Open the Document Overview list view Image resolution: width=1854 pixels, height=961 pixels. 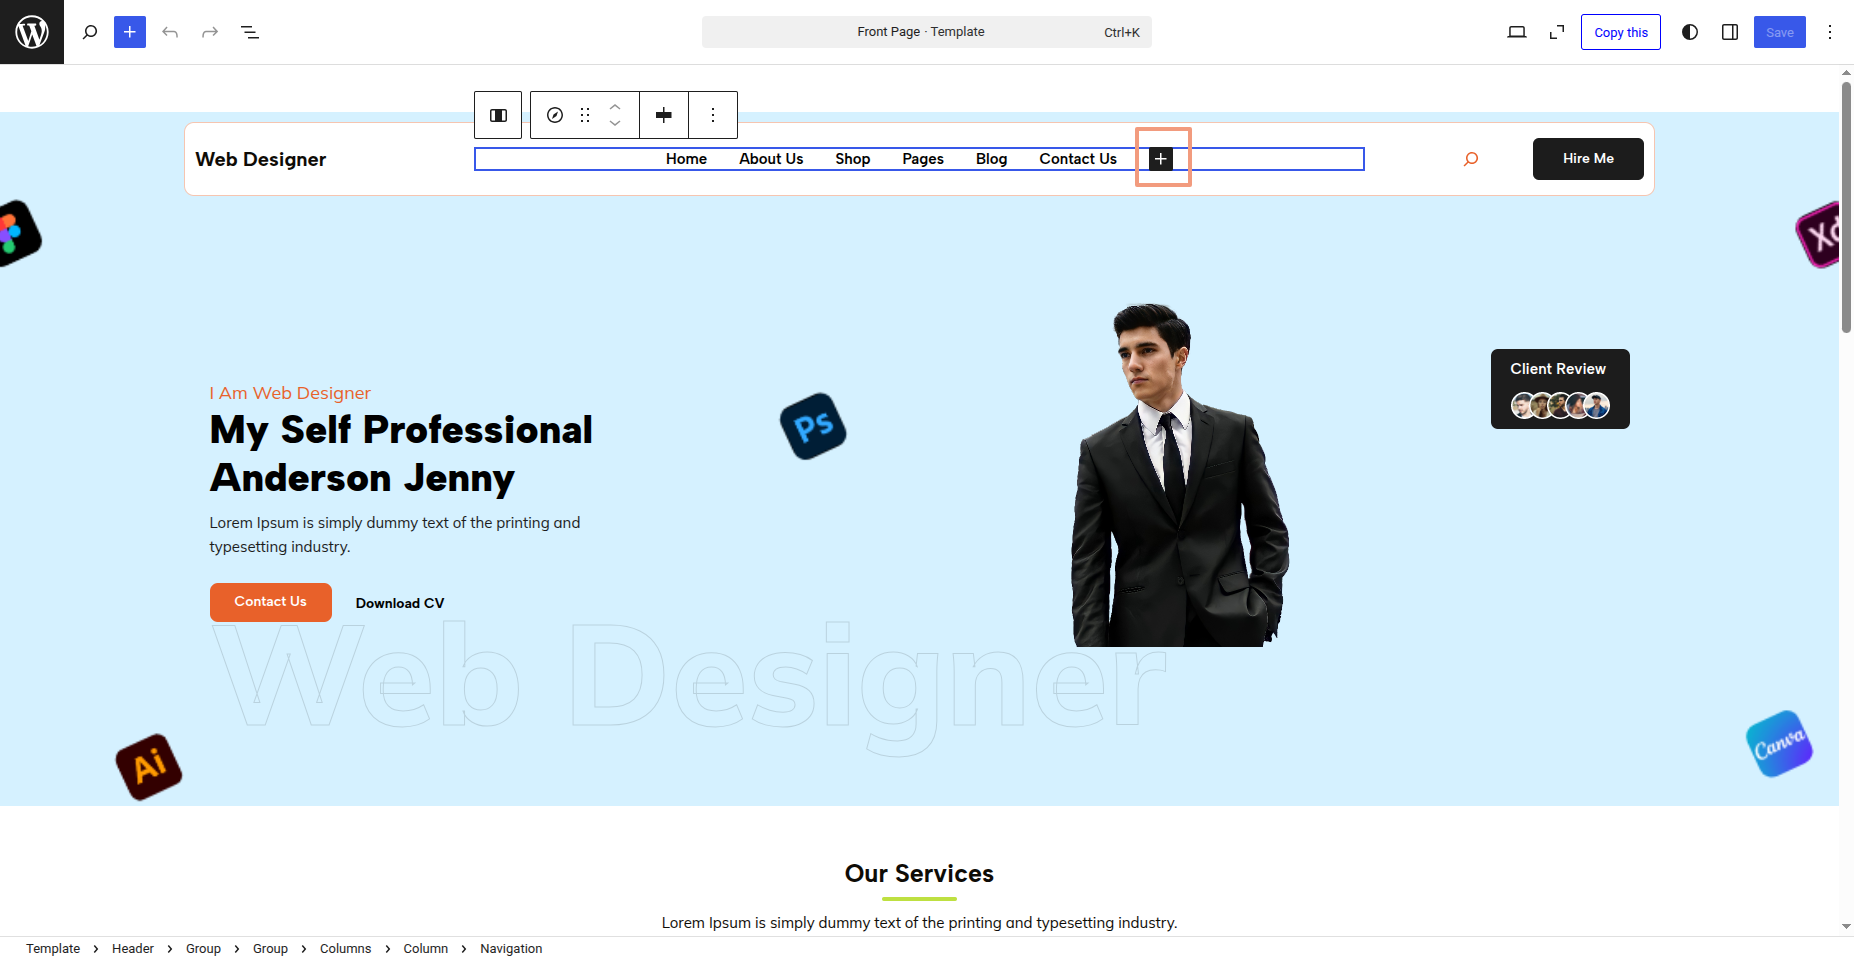[x=250, y=32]
